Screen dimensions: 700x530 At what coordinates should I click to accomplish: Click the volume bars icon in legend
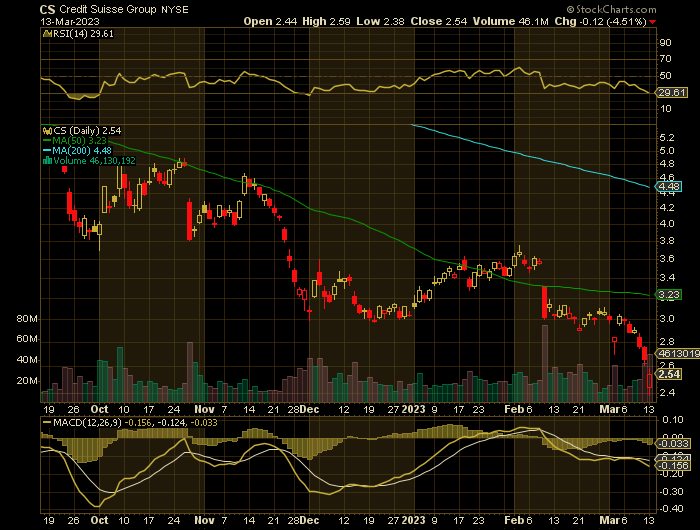point(47,161)
